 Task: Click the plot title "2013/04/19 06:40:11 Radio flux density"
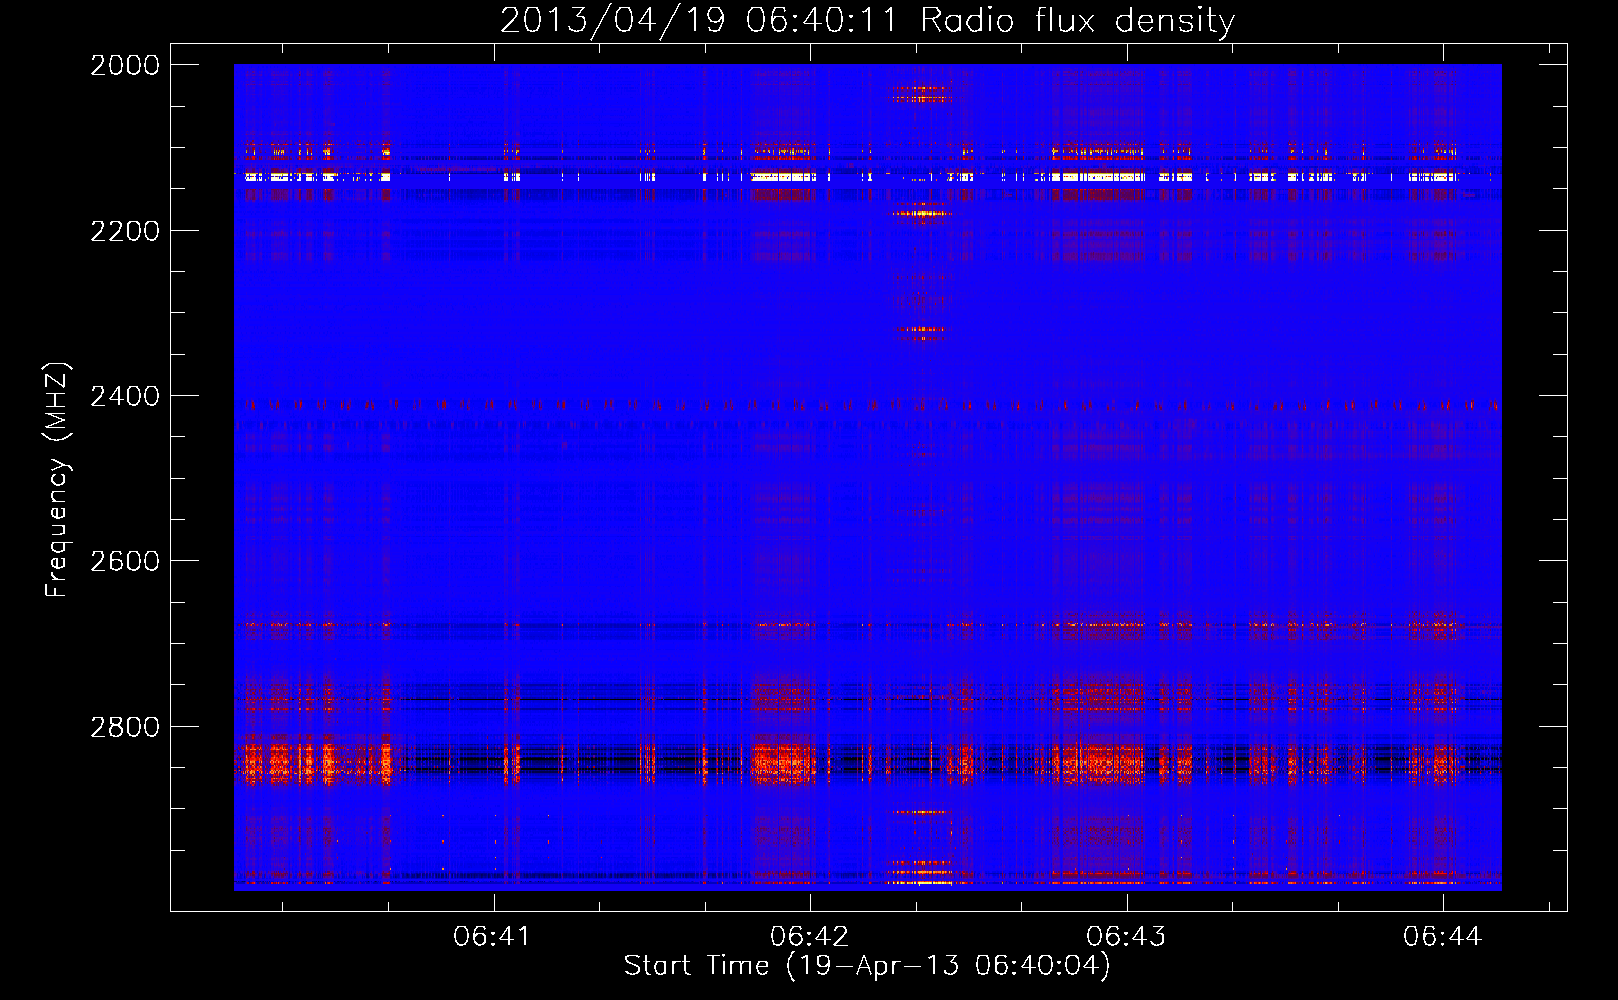867,20
